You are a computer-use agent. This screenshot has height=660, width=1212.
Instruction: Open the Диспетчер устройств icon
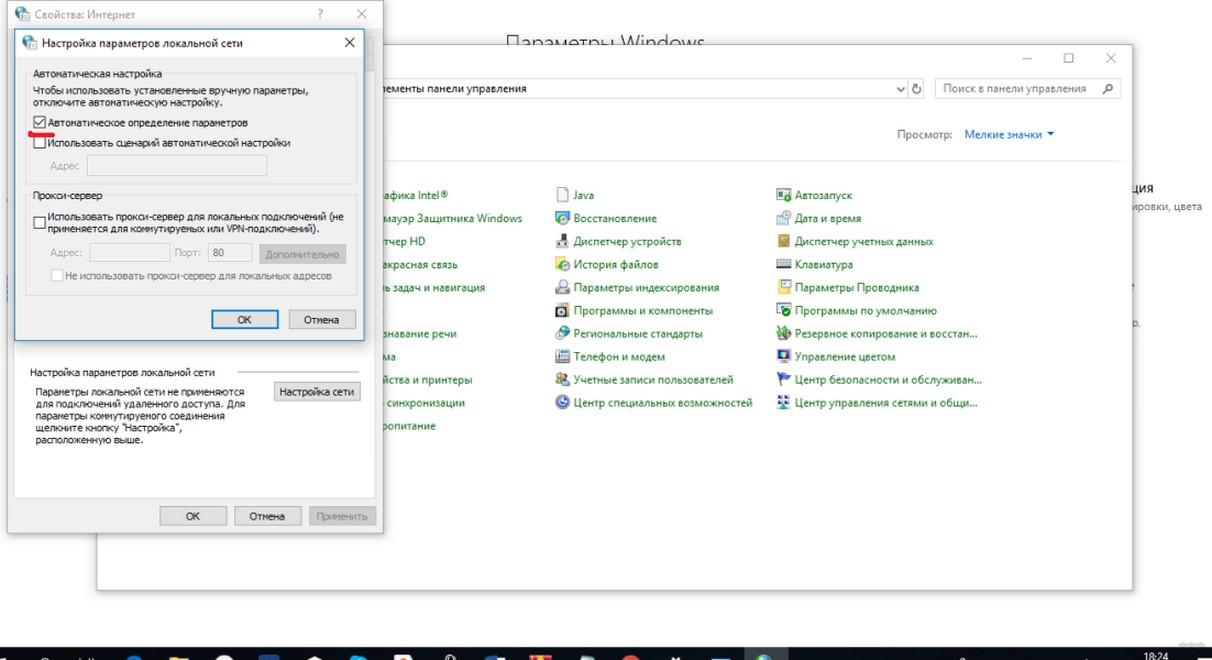(563, 241)
